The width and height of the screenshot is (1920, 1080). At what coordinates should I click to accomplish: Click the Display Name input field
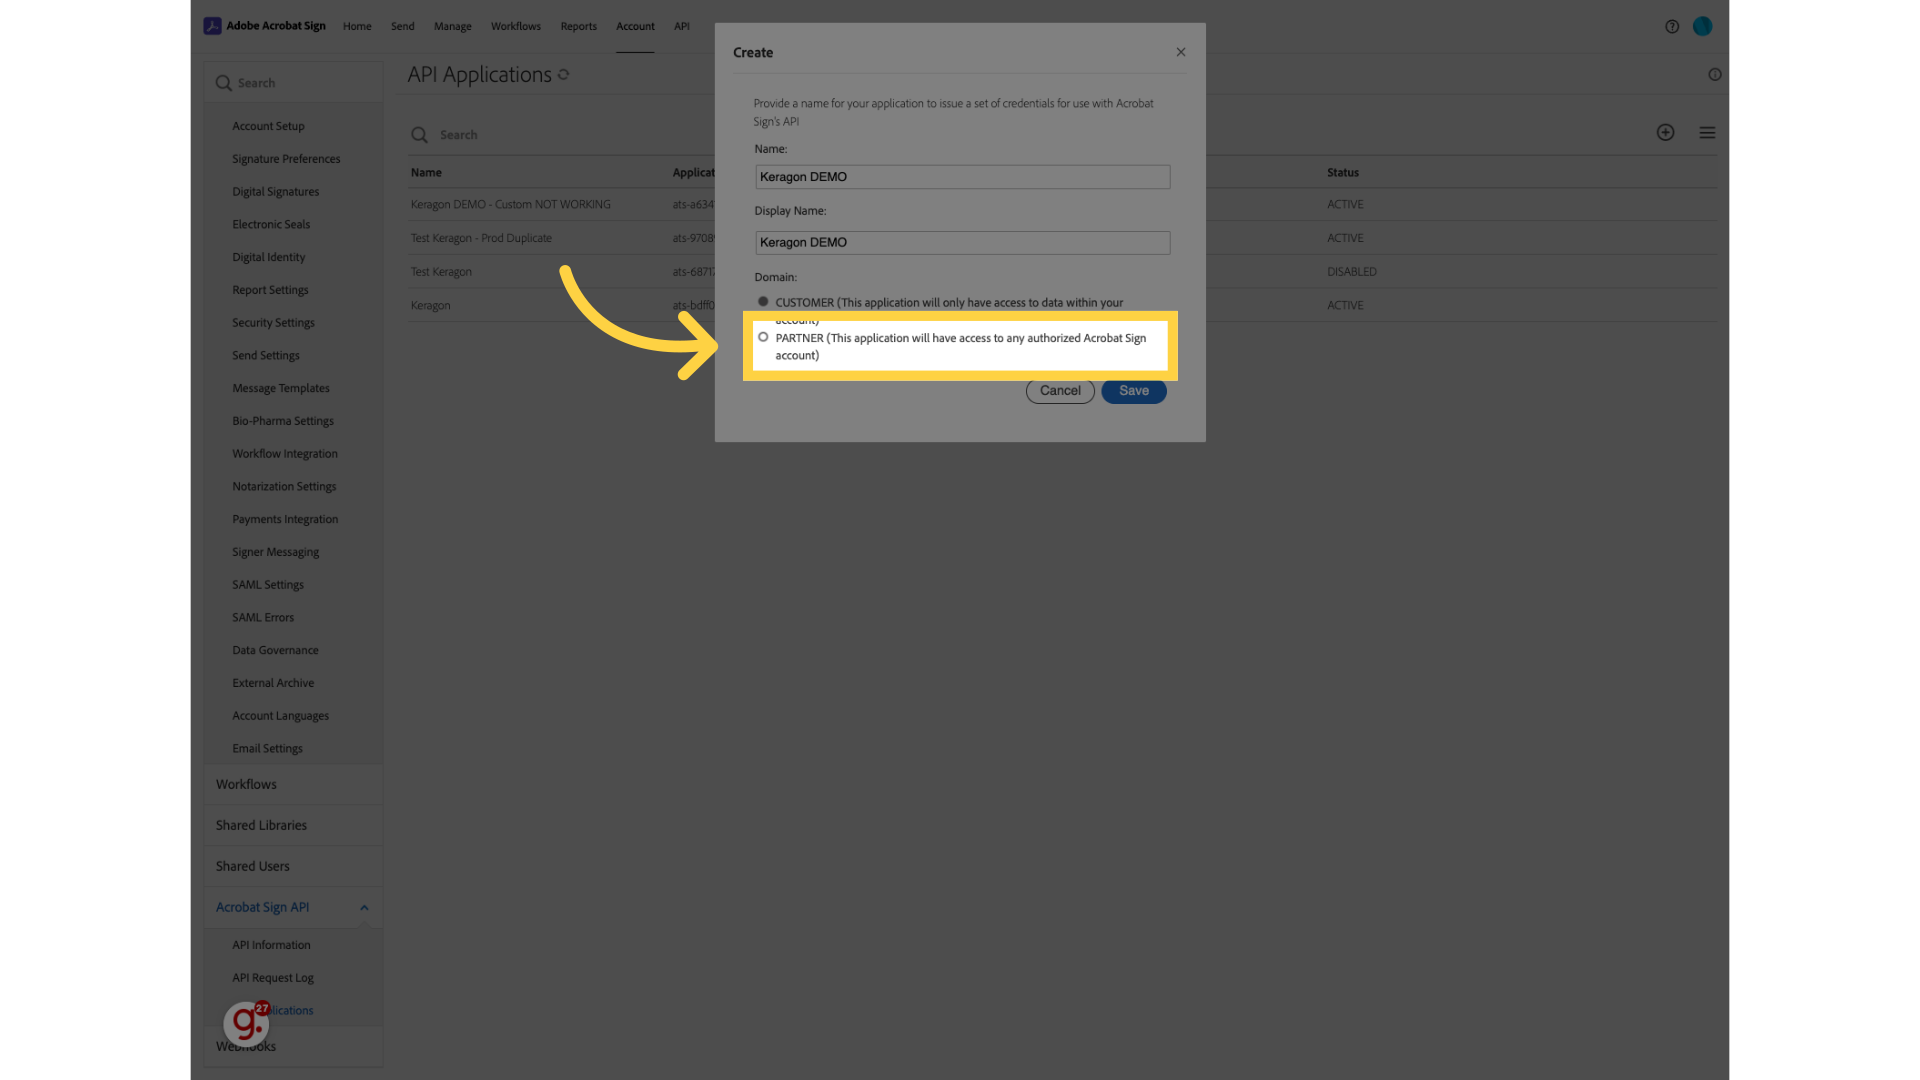(x=963, y=243)
